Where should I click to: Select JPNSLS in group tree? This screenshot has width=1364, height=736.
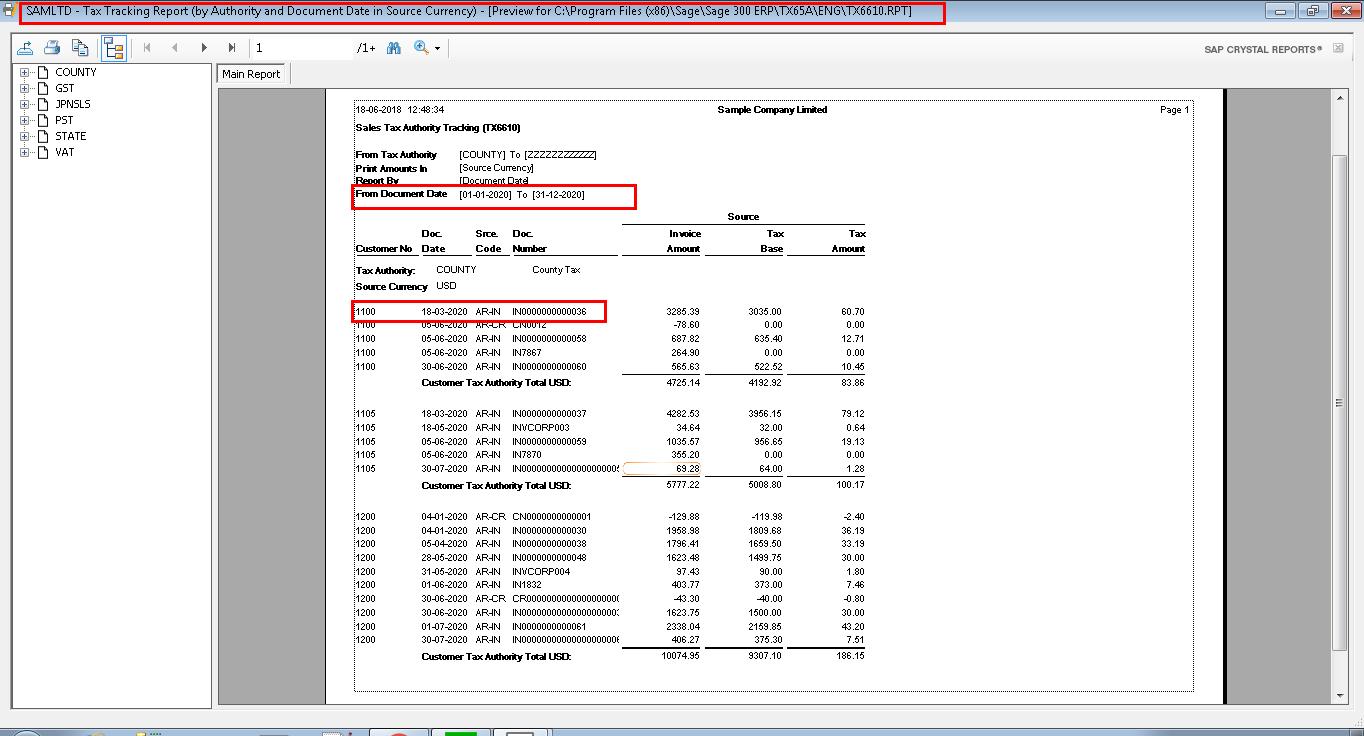click(x=73, y=104)
